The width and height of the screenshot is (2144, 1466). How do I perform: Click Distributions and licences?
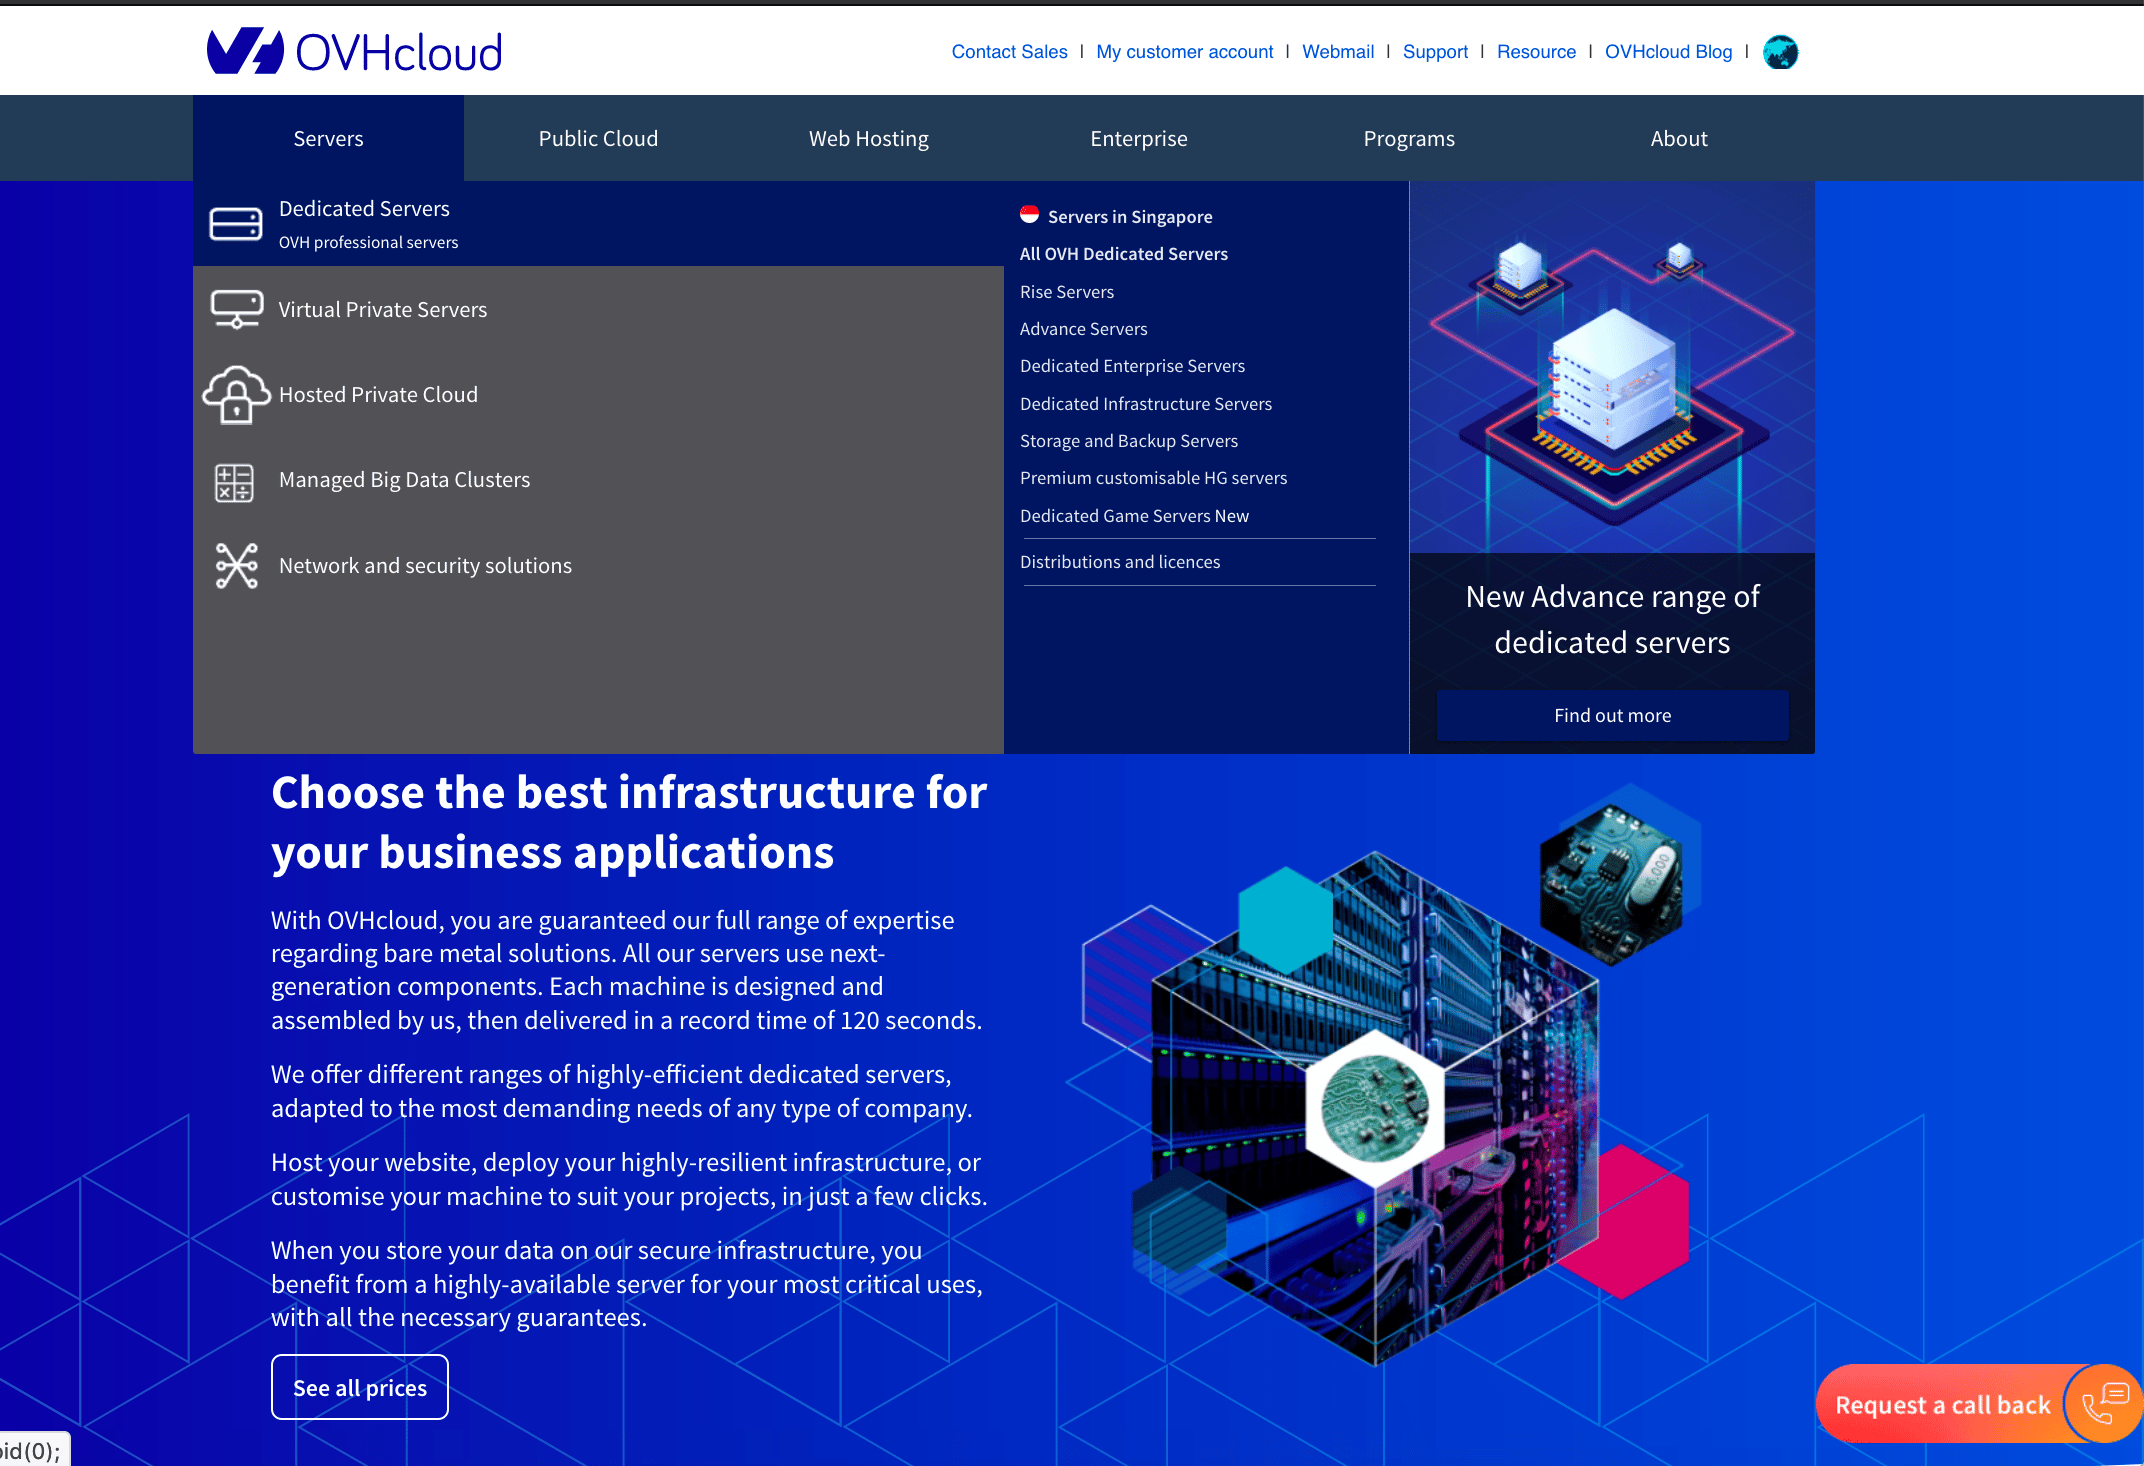coord(1120,561)
